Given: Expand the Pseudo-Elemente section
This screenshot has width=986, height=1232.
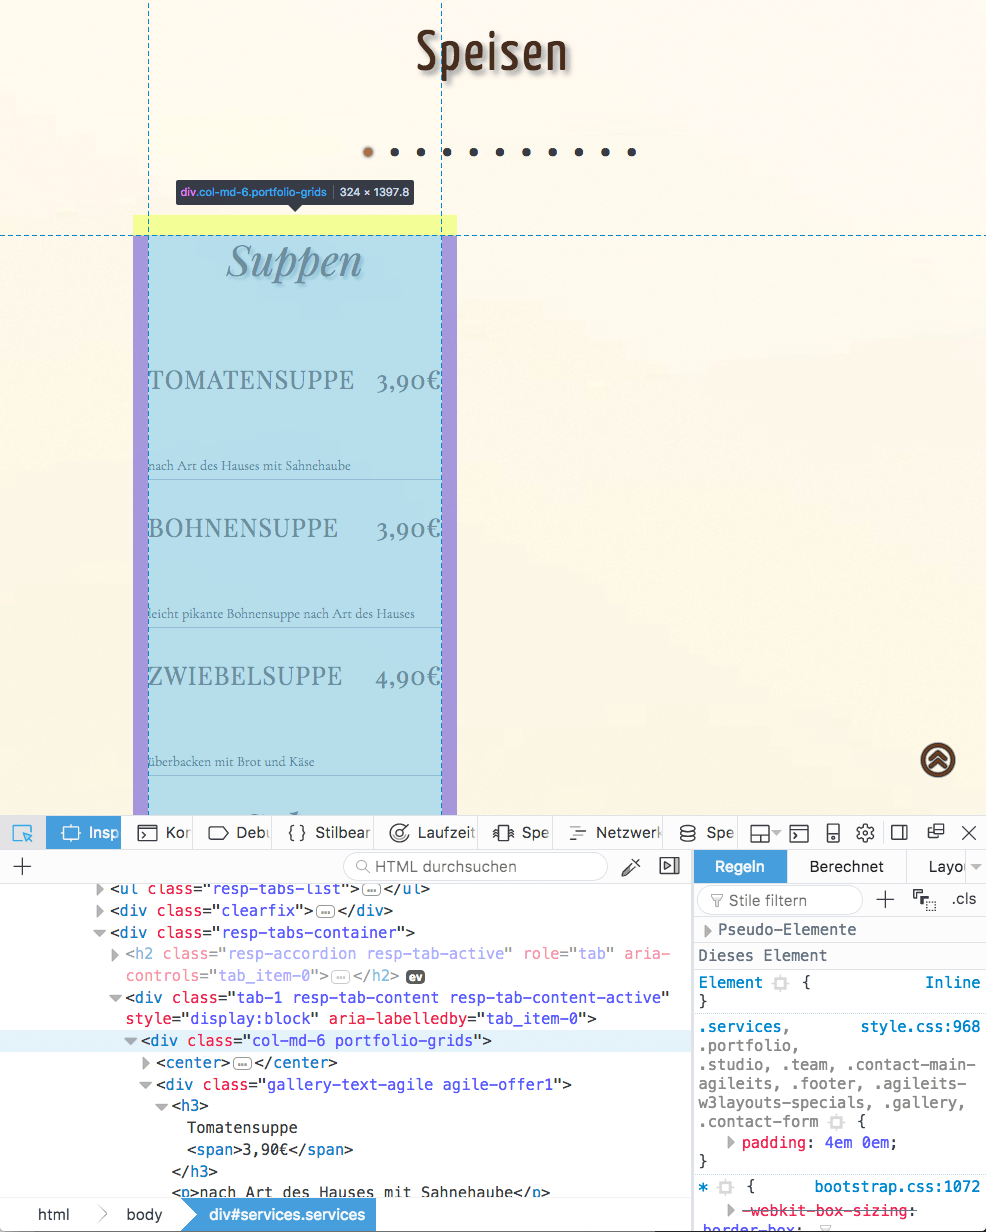Looking at the screenshot, I should point(708,930).
